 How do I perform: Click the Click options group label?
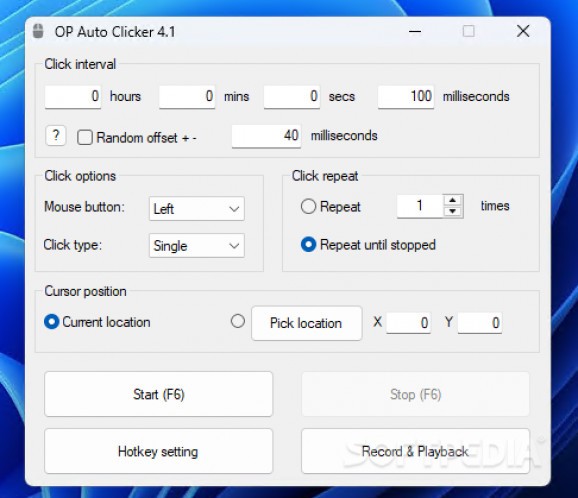[80, 176]
